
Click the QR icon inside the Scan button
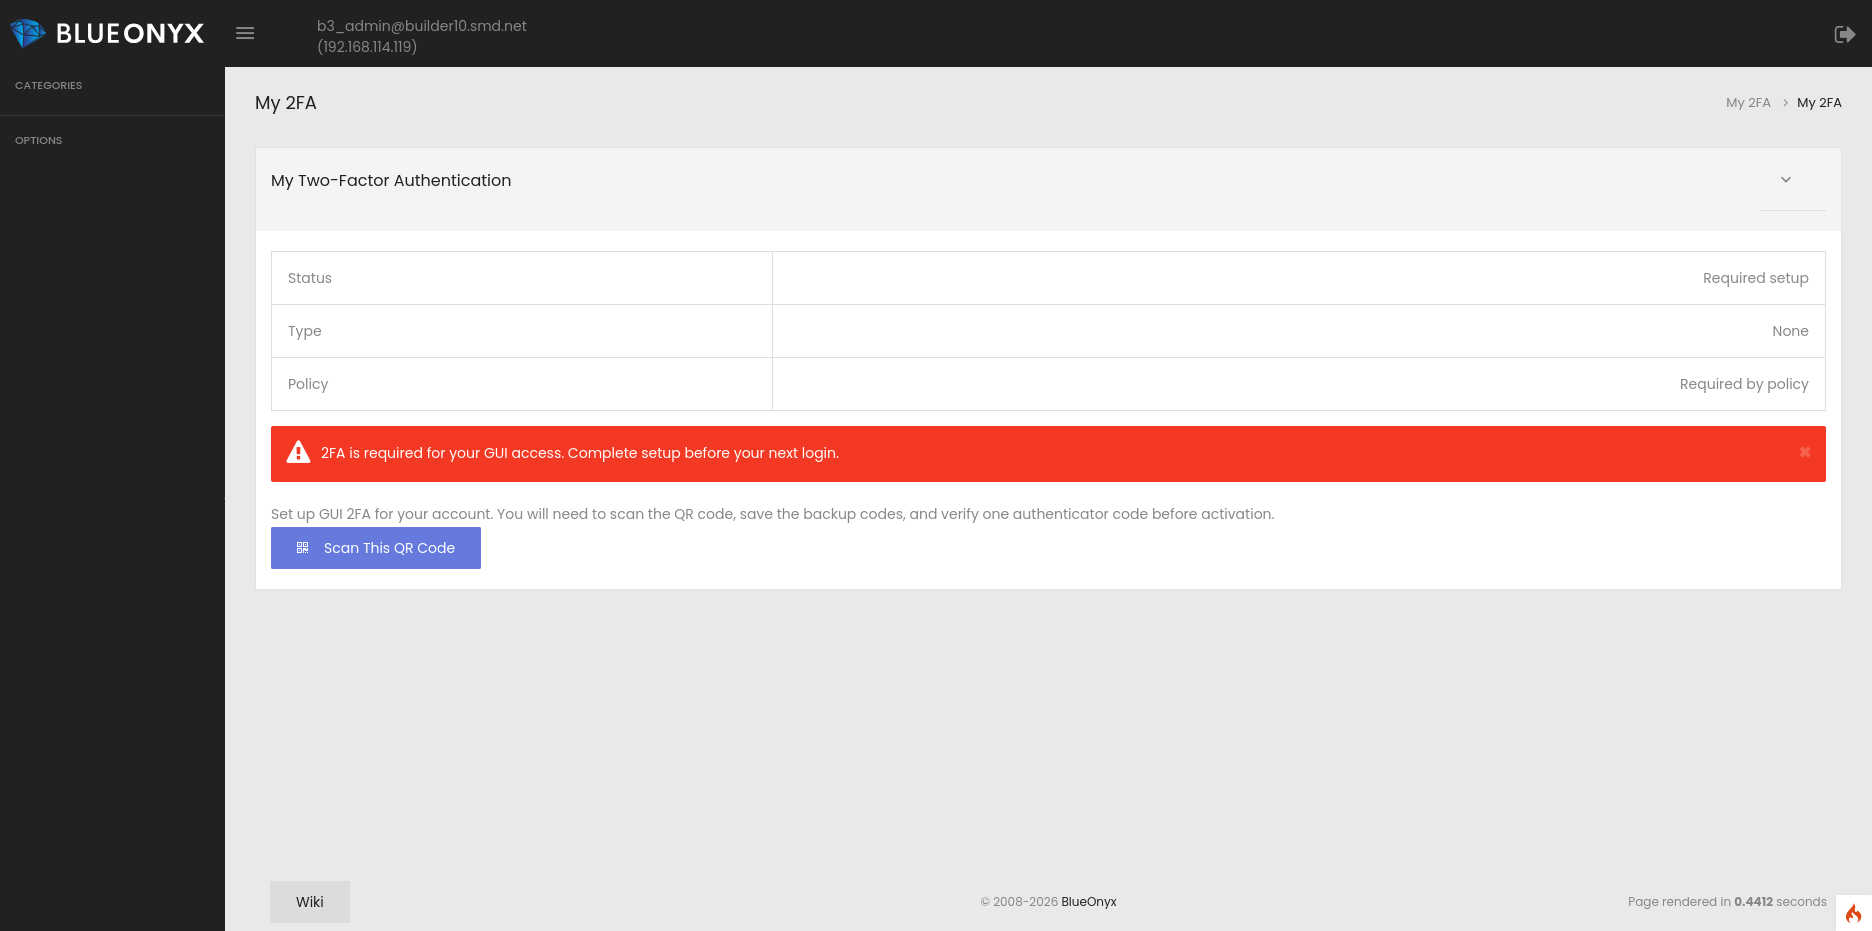pos(303,548)
